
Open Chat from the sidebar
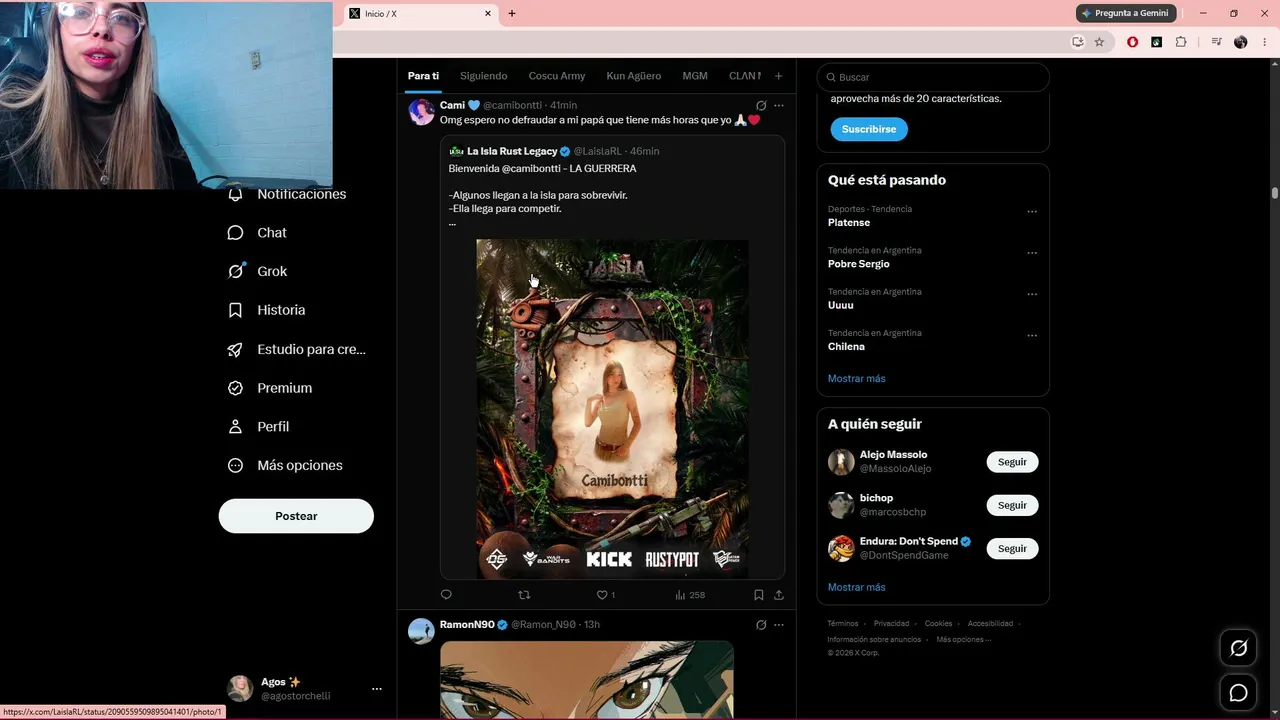[258, 233]
